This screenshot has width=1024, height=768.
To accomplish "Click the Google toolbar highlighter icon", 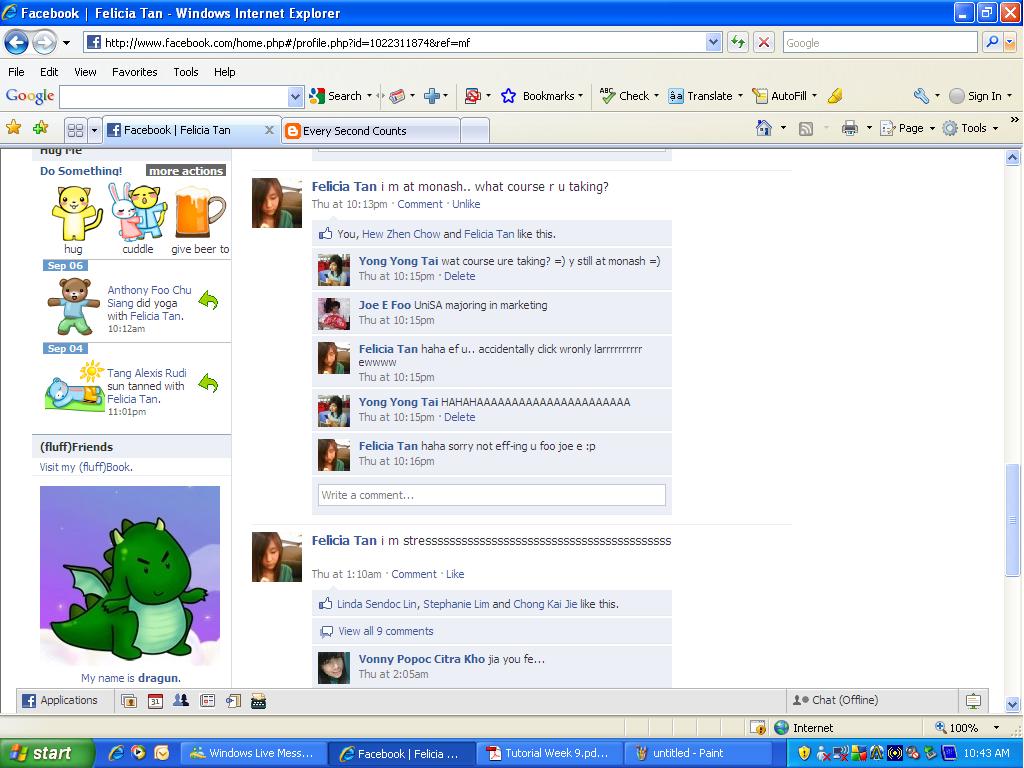I will point(835,96).
